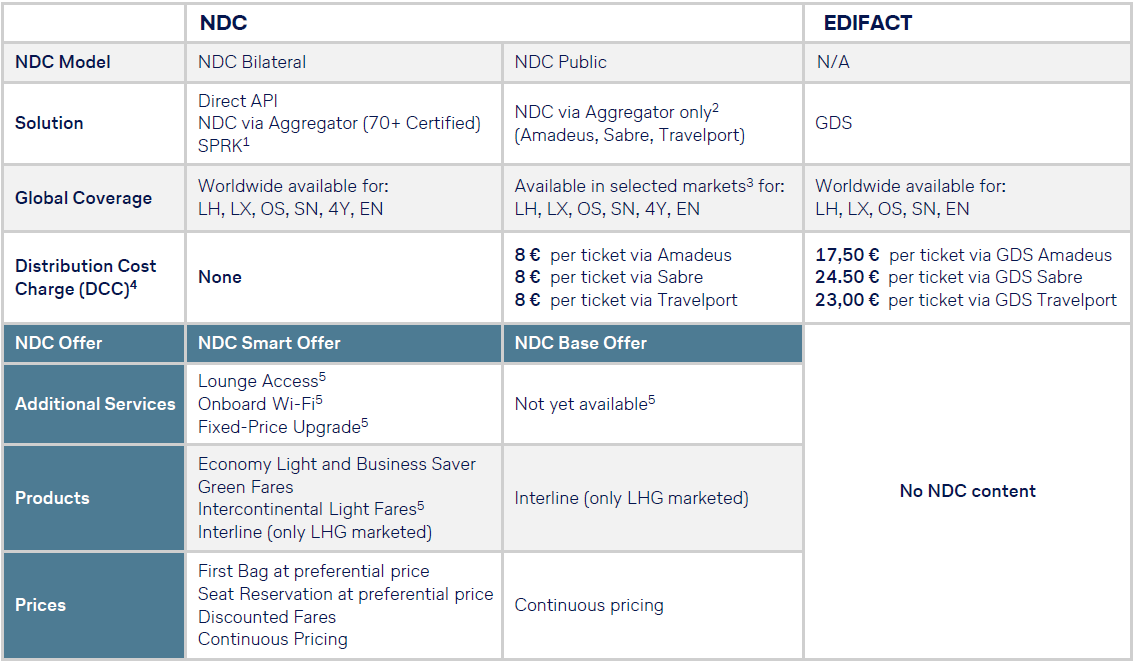Viewport: 1138px width, 666px height.
Task: Select the 'Lounge Access' text line
Action: tap(258, 381)
